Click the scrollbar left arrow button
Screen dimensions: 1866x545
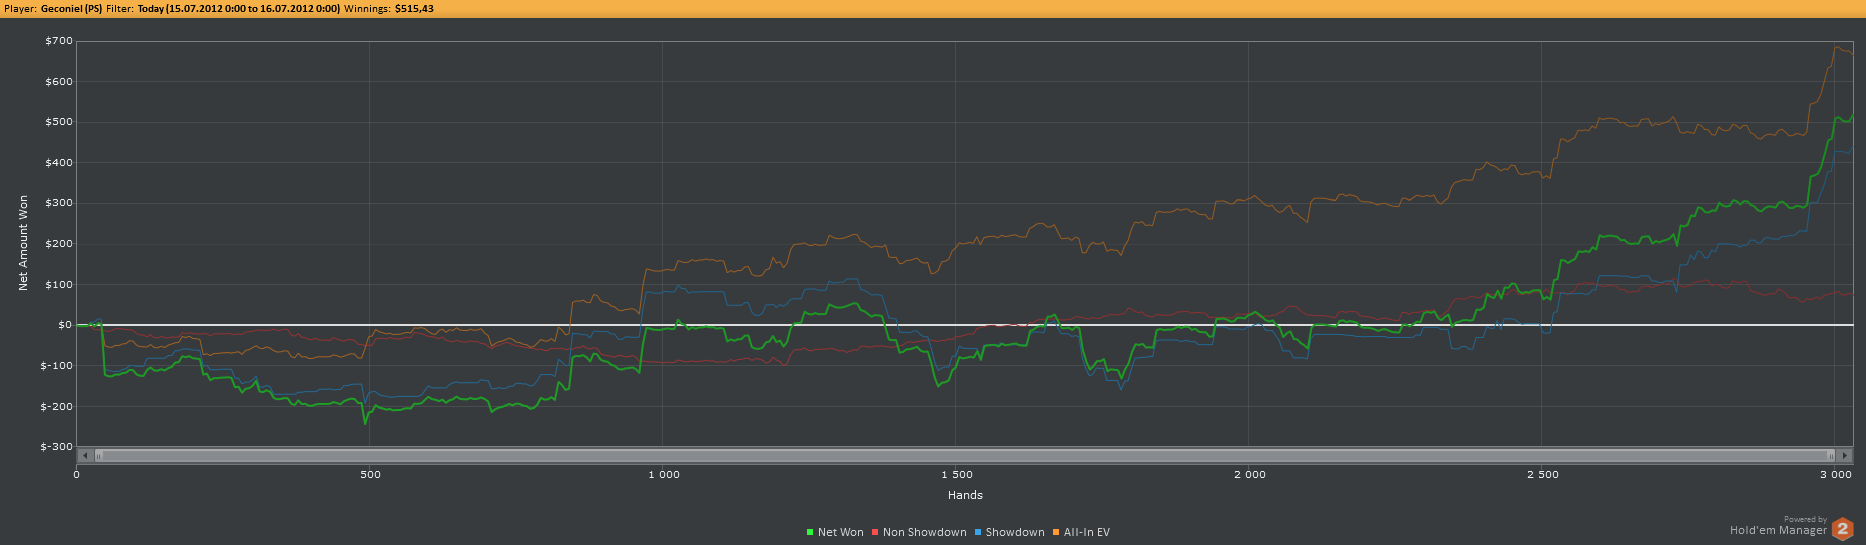85,456
